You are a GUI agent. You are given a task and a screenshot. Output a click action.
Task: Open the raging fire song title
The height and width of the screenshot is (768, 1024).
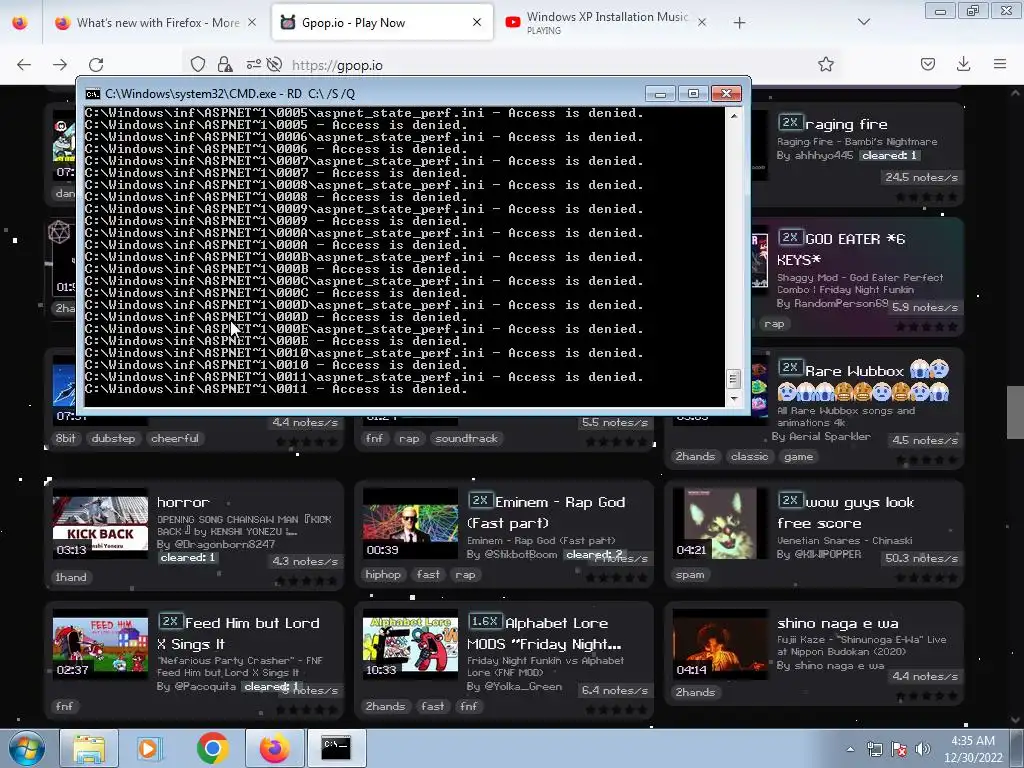point(846,124)
